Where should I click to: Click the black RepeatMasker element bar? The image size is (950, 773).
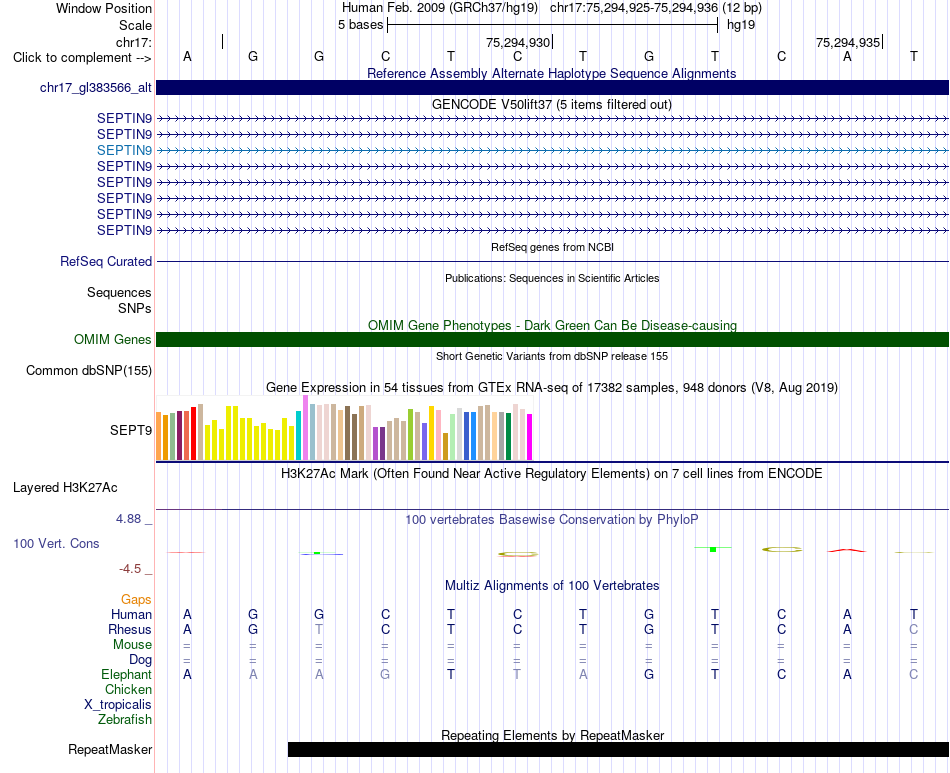(x=618, y=749)
